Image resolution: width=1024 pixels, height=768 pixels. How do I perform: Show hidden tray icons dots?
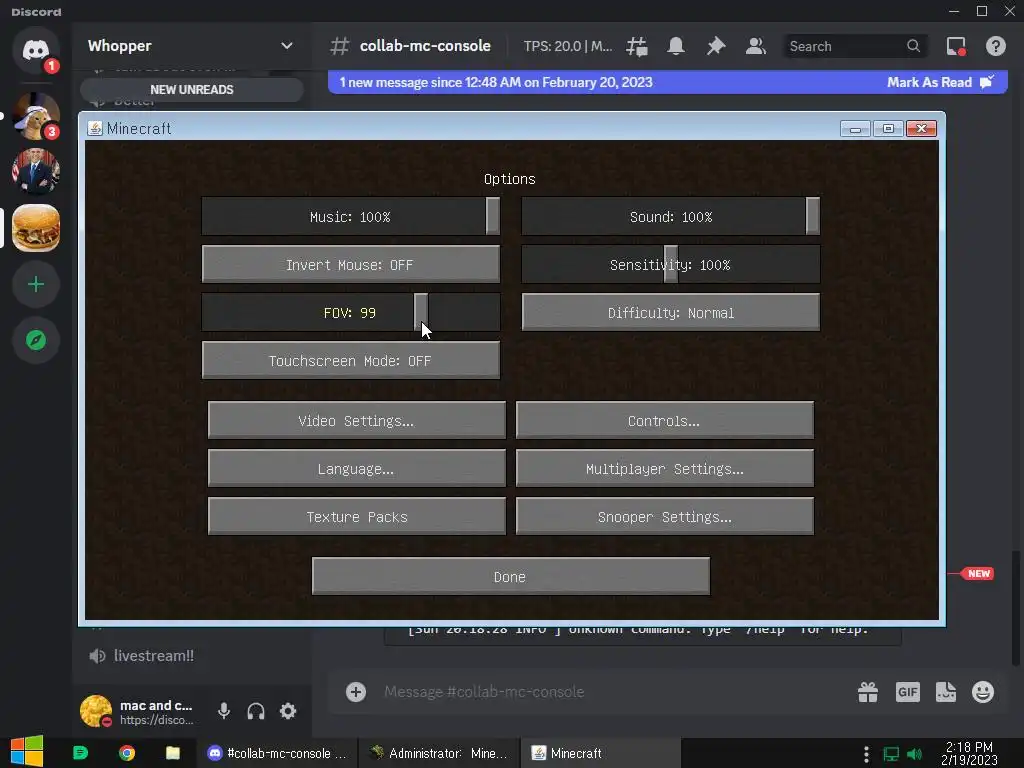click(866, 754)
